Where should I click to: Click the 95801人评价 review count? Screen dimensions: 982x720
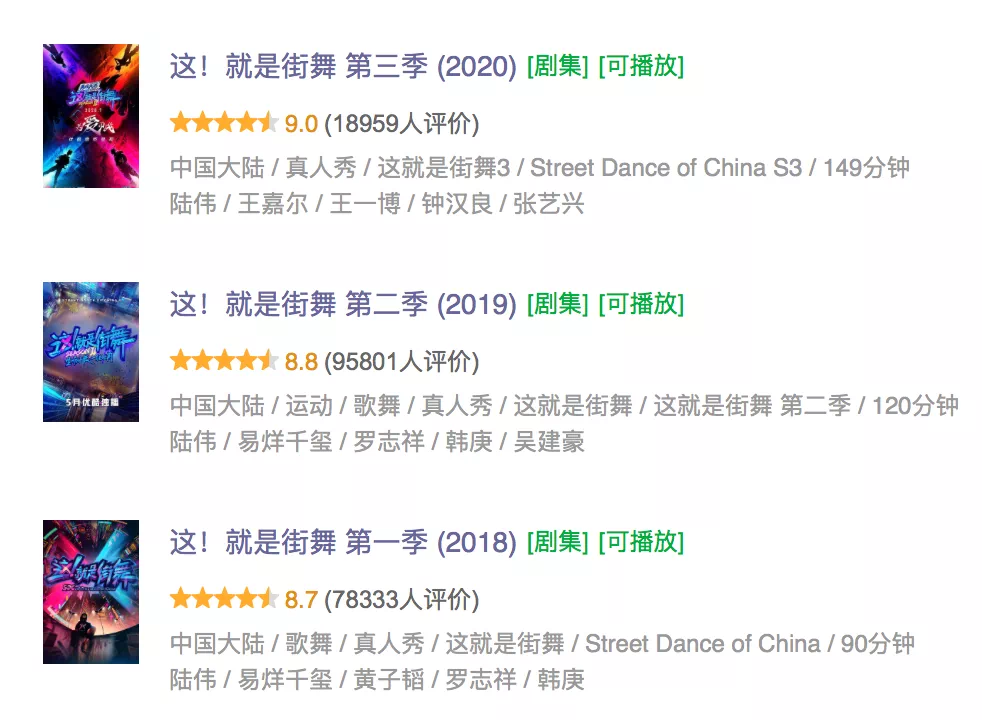pos(401,361)
